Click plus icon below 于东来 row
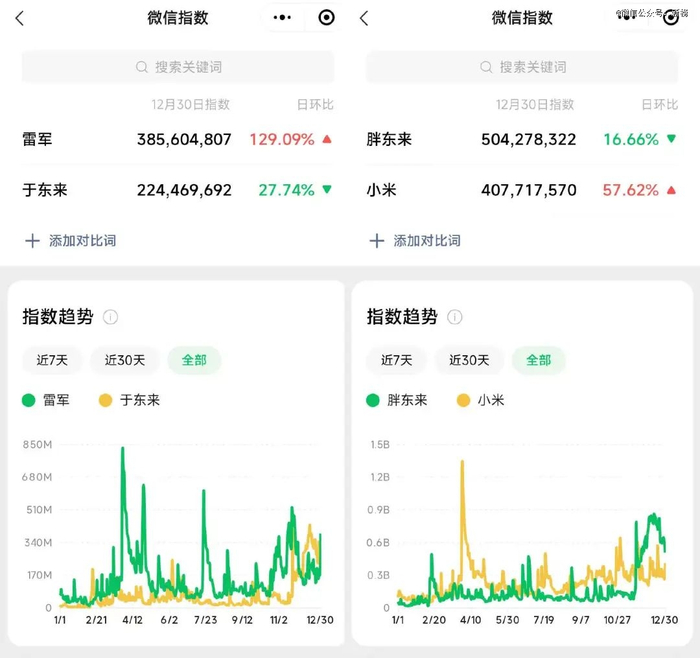Screen dimensions: 700x658 [x=32, y=241]
